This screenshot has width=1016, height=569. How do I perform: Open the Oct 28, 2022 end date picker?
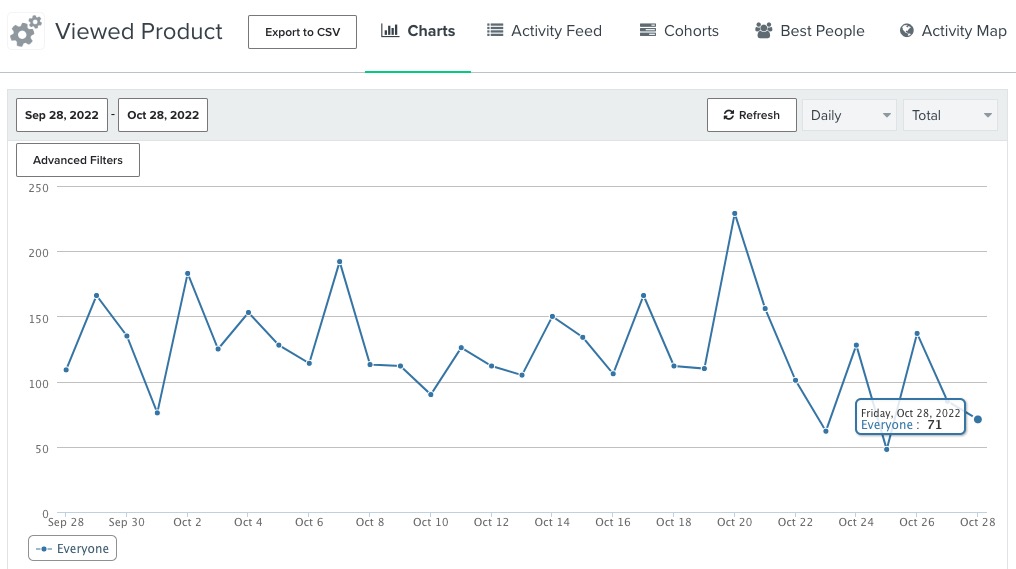point(163,115)
